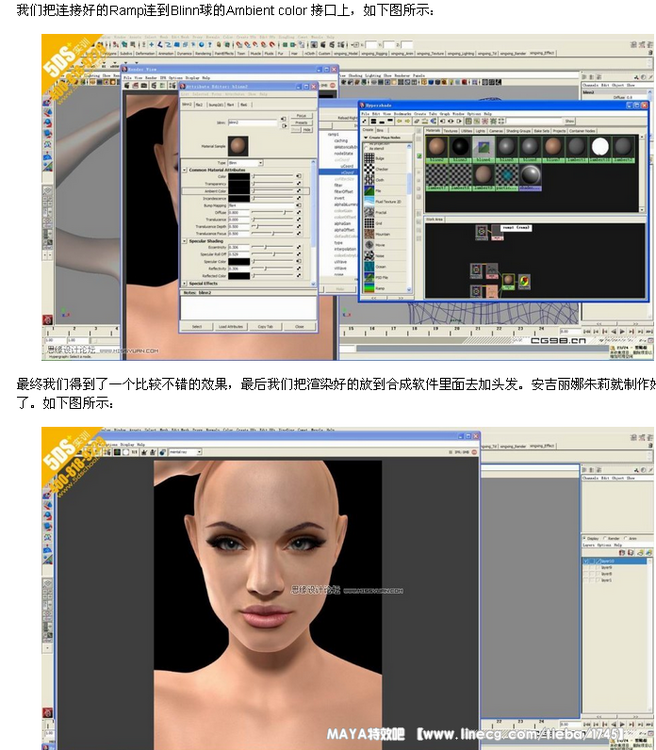Click the Bulge texture node icon in Hypershade

pyautogui.click(x=369, y=158)
